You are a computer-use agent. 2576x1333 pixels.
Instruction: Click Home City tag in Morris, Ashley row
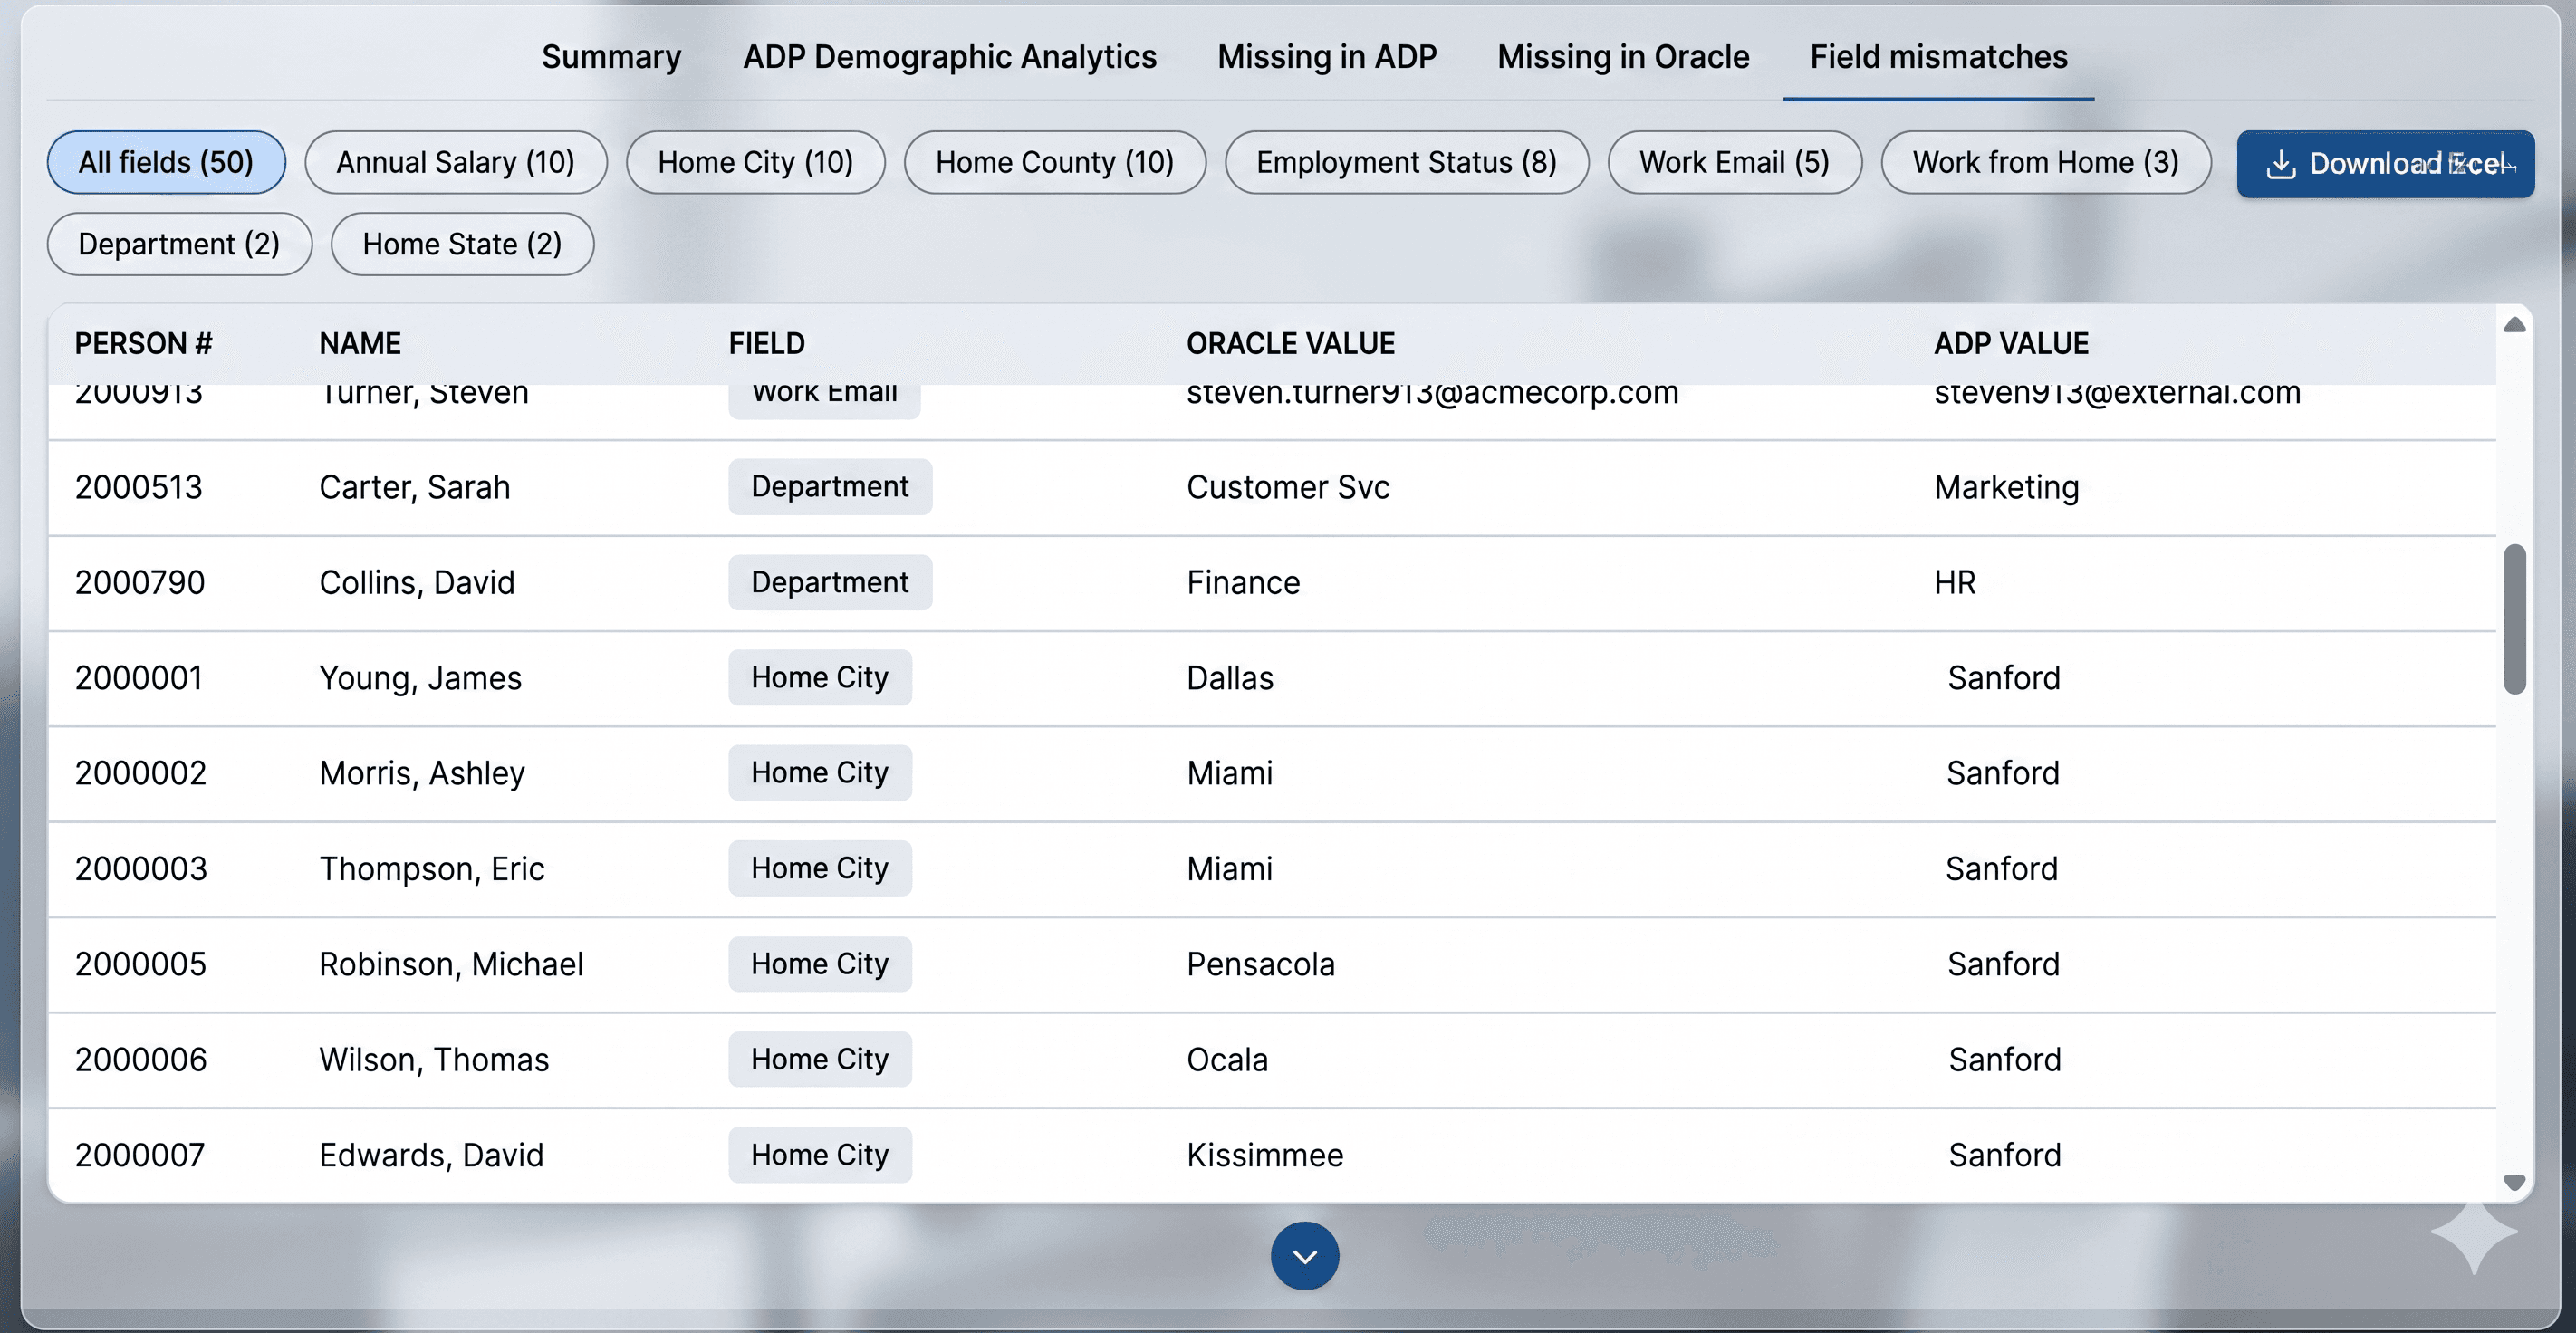pos(820,773)
